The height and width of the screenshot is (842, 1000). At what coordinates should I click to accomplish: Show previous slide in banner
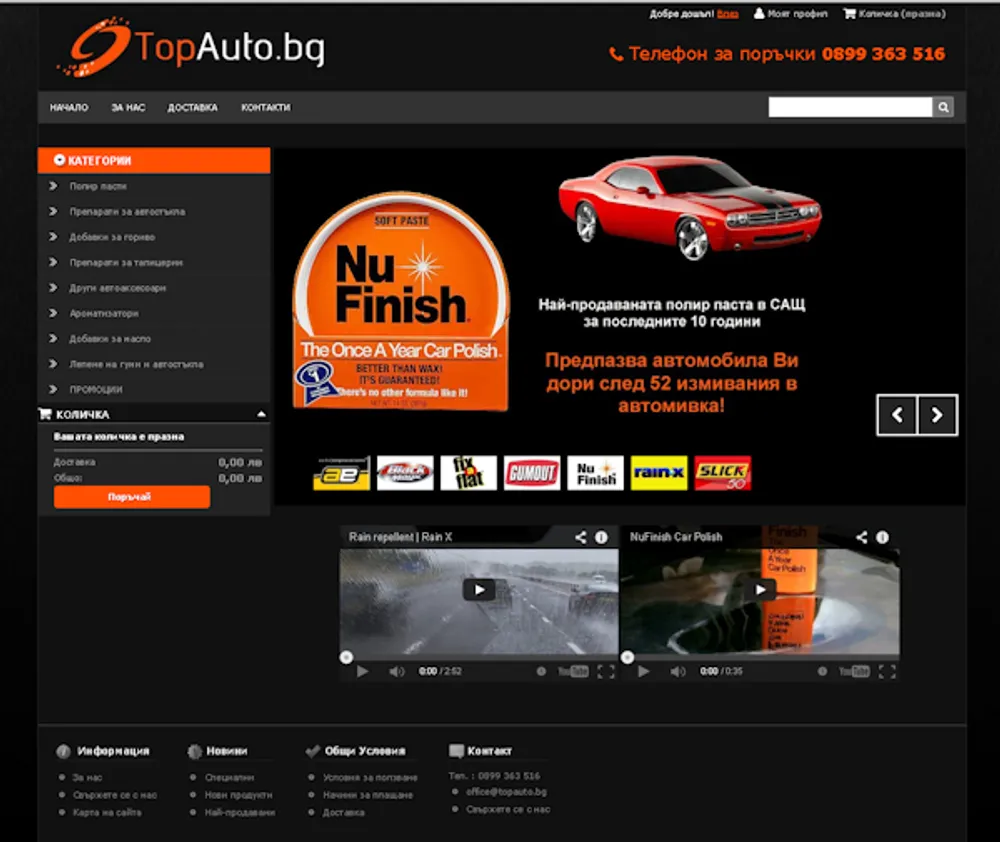pyautogui.click(x=897, y=415)
